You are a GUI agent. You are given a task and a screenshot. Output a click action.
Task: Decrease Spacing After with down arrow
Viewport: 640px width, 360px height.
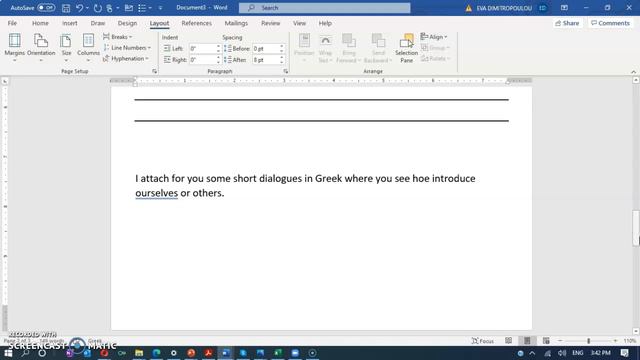pyautogui.click(x=282, y=62)
